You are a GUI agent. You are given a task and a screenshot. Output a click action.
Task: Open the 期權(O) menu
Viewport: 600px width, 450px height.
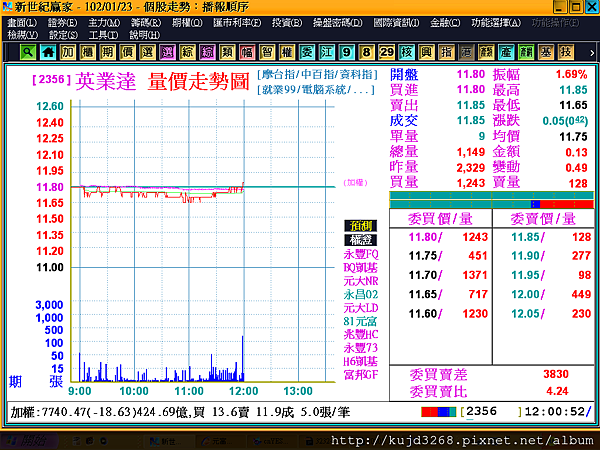pos(187,23)
